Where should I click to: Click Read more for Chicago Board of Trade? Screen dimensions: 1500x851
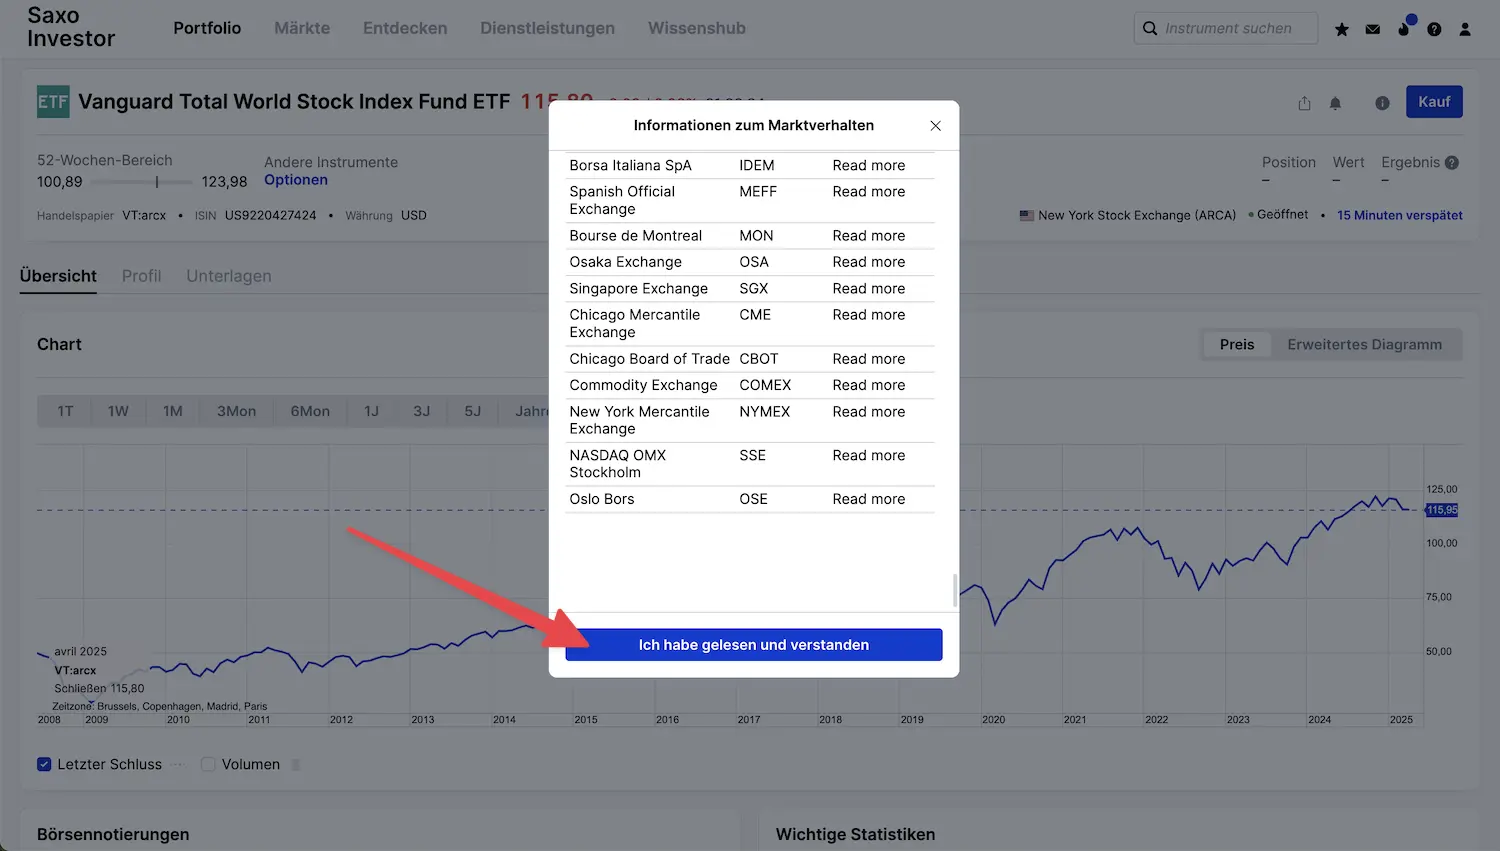[x=869, y=359]
